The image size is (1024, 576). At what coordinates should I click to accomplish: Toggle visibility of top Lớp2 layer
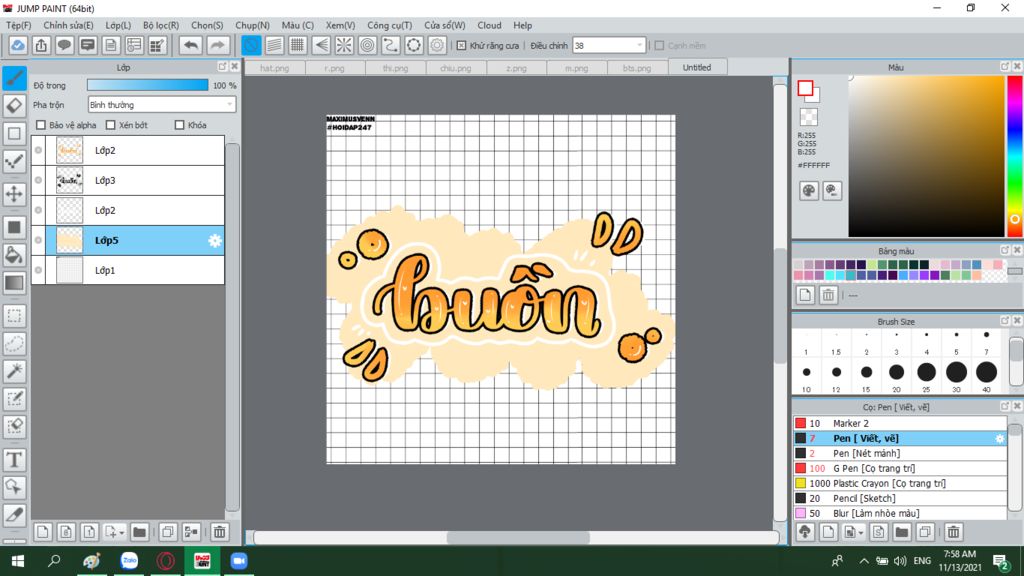click(39, 150)
